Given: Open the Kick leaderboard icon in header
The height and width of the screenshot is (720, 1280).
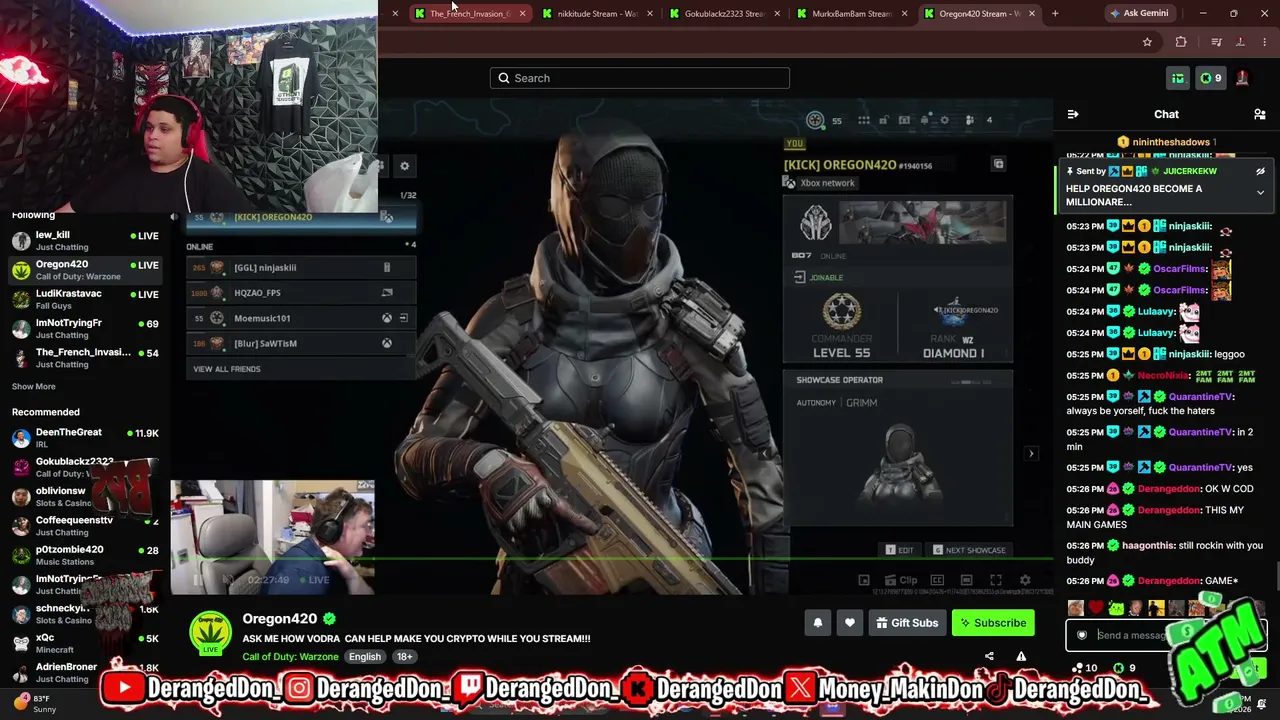Looking at the screenshot, I should click(x=1178, y=78).
